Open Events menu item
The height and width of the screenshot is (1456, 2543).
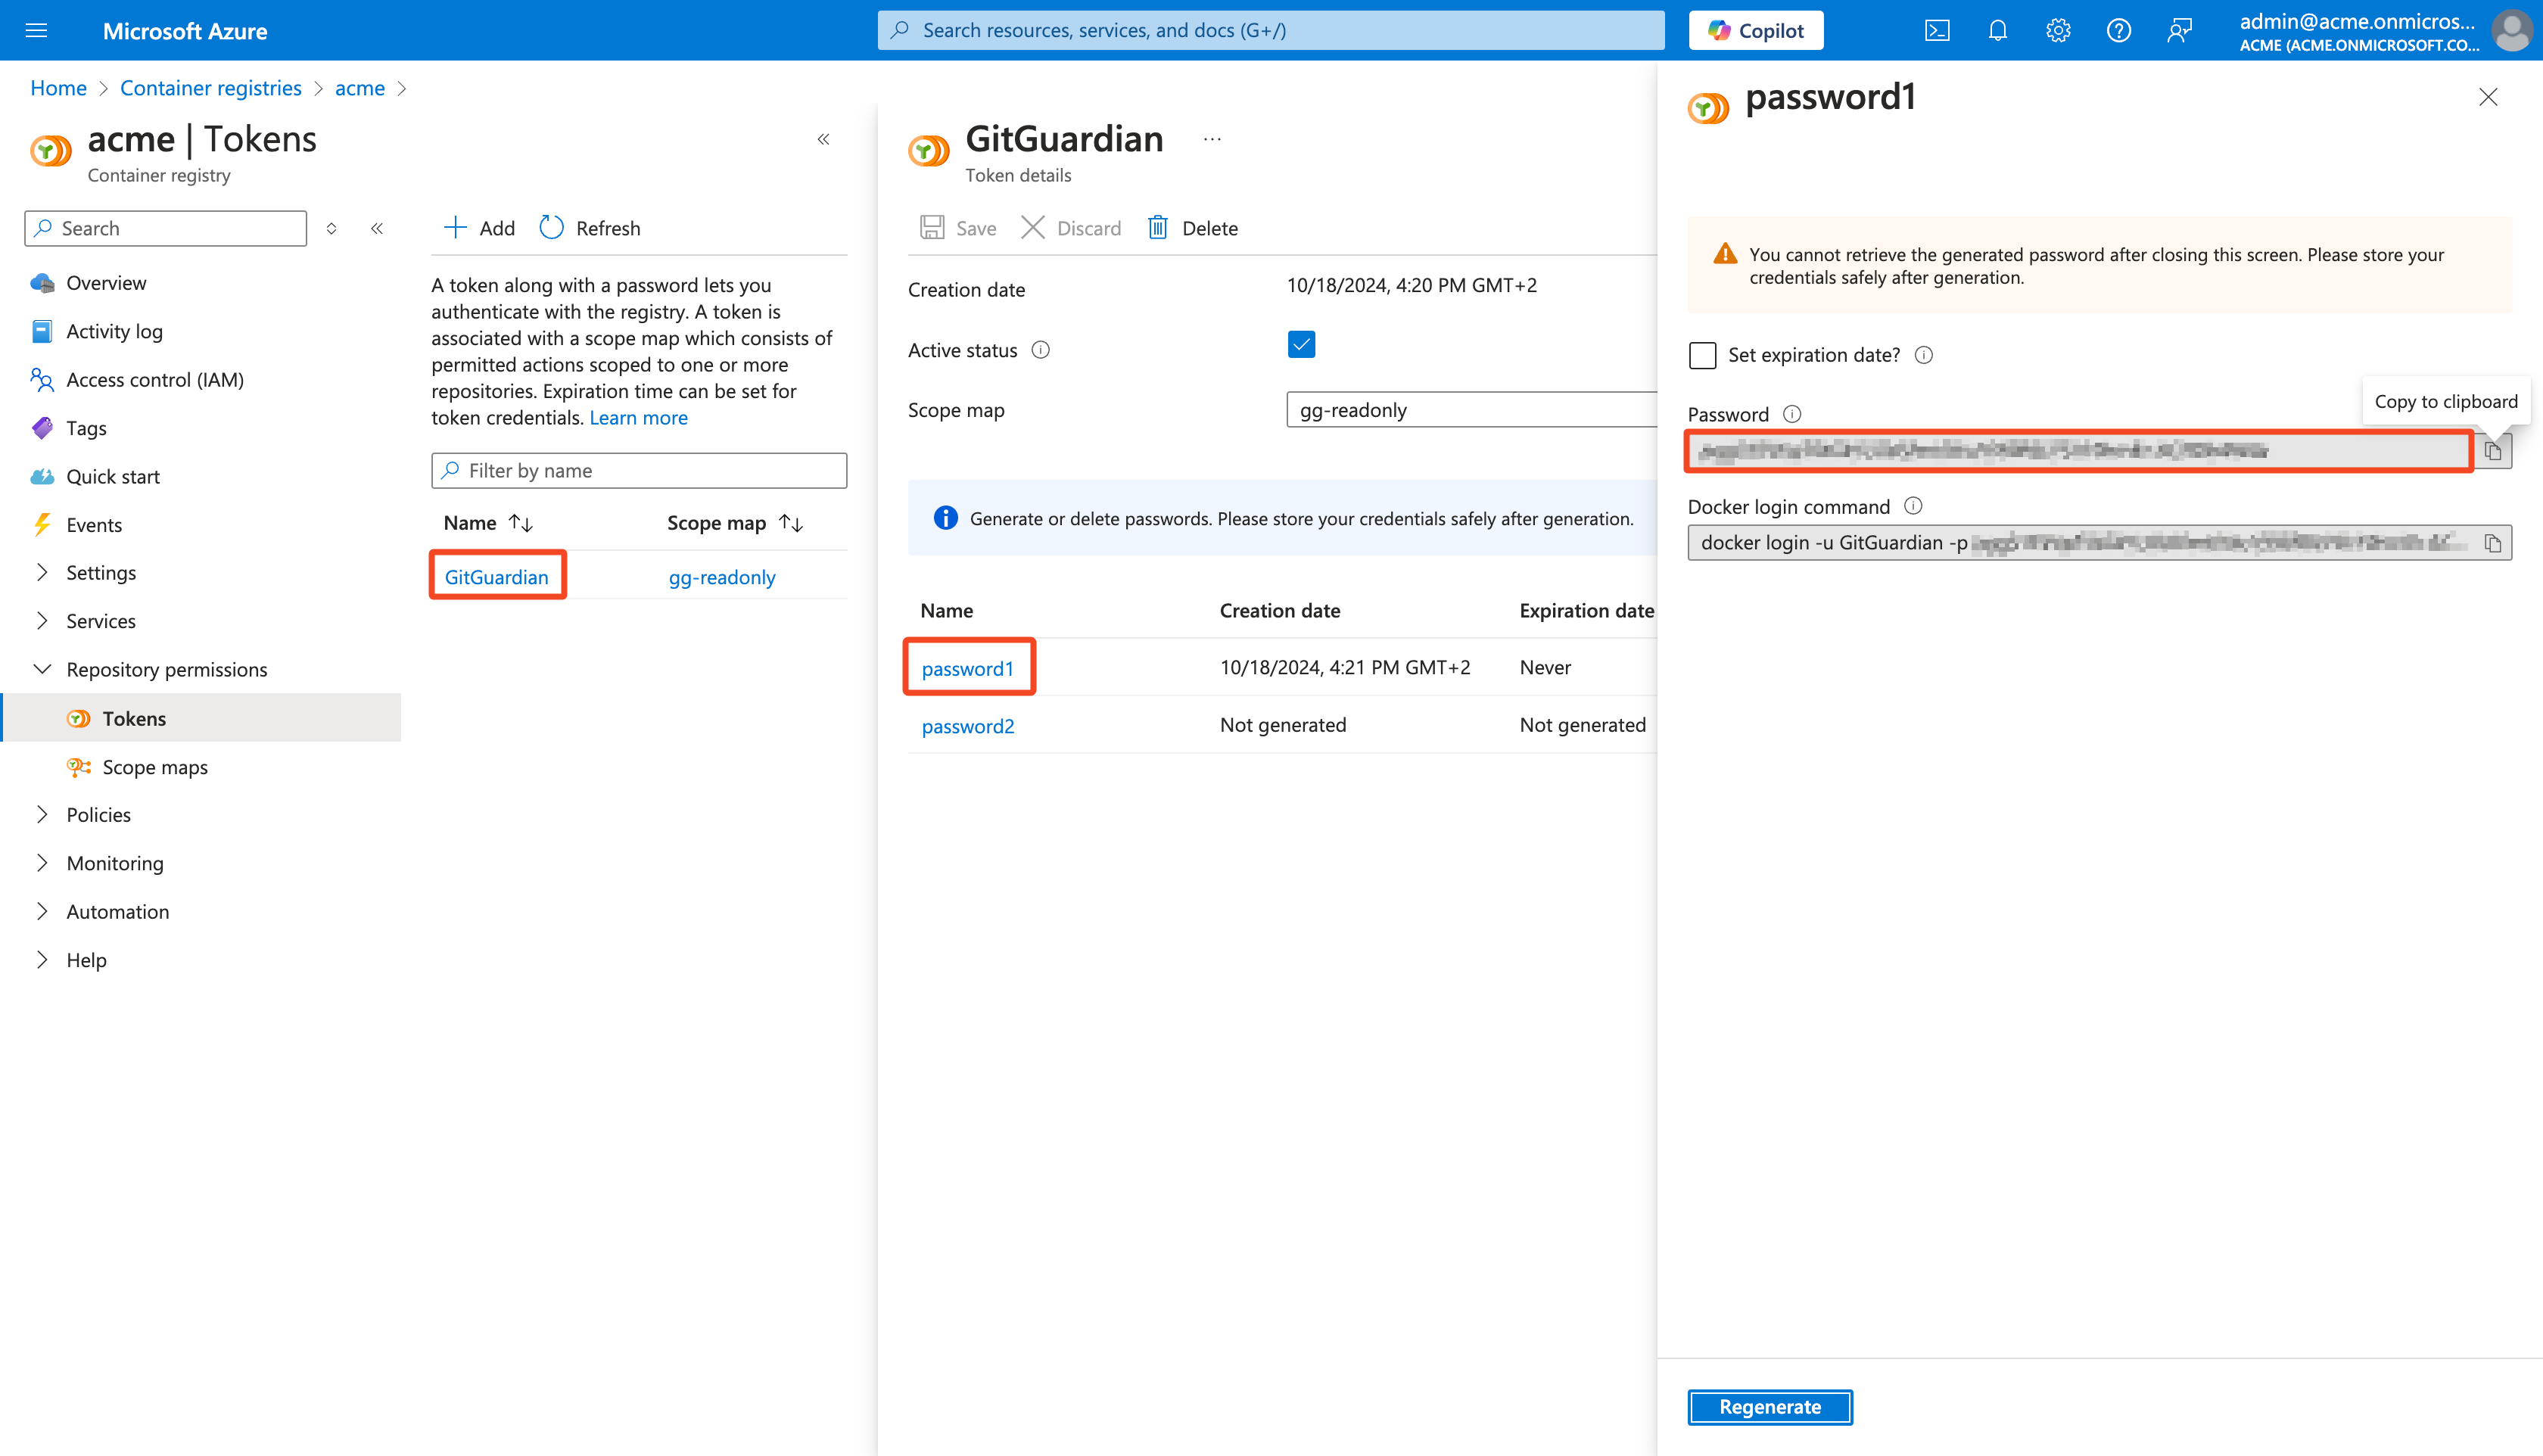click(94, 525)
